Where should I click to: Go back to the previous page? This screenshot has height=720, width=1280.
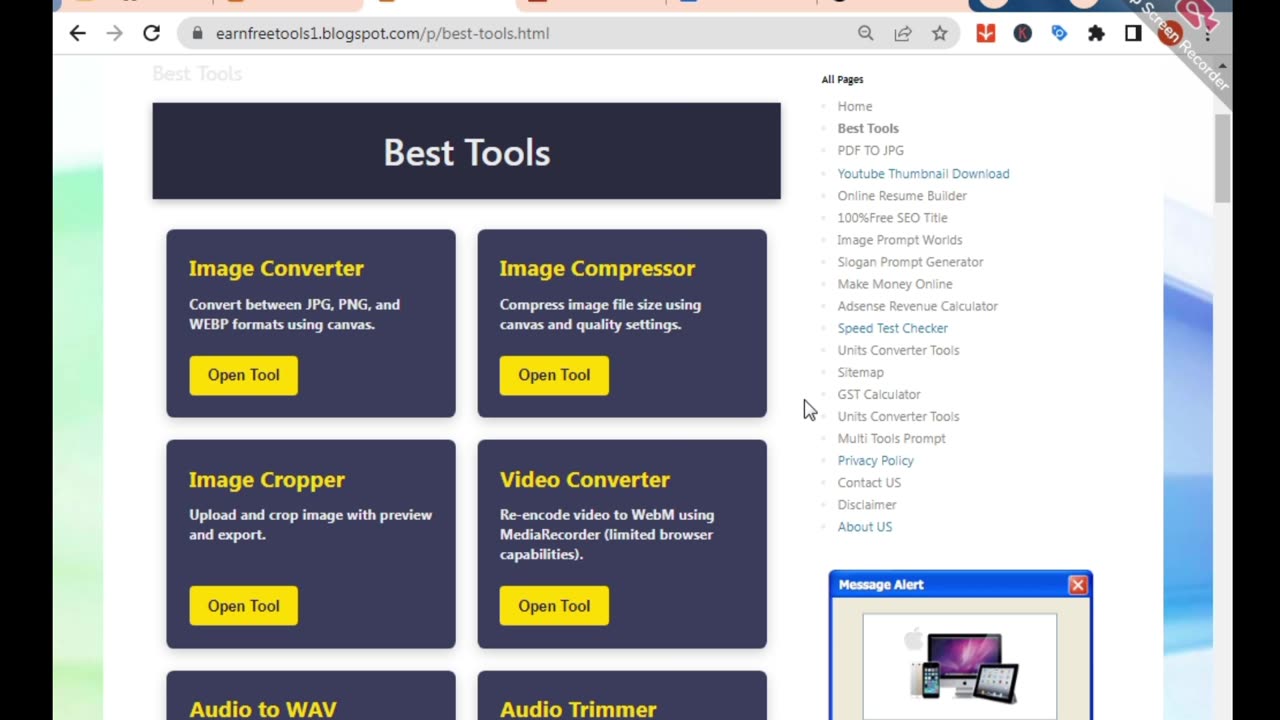78,33
